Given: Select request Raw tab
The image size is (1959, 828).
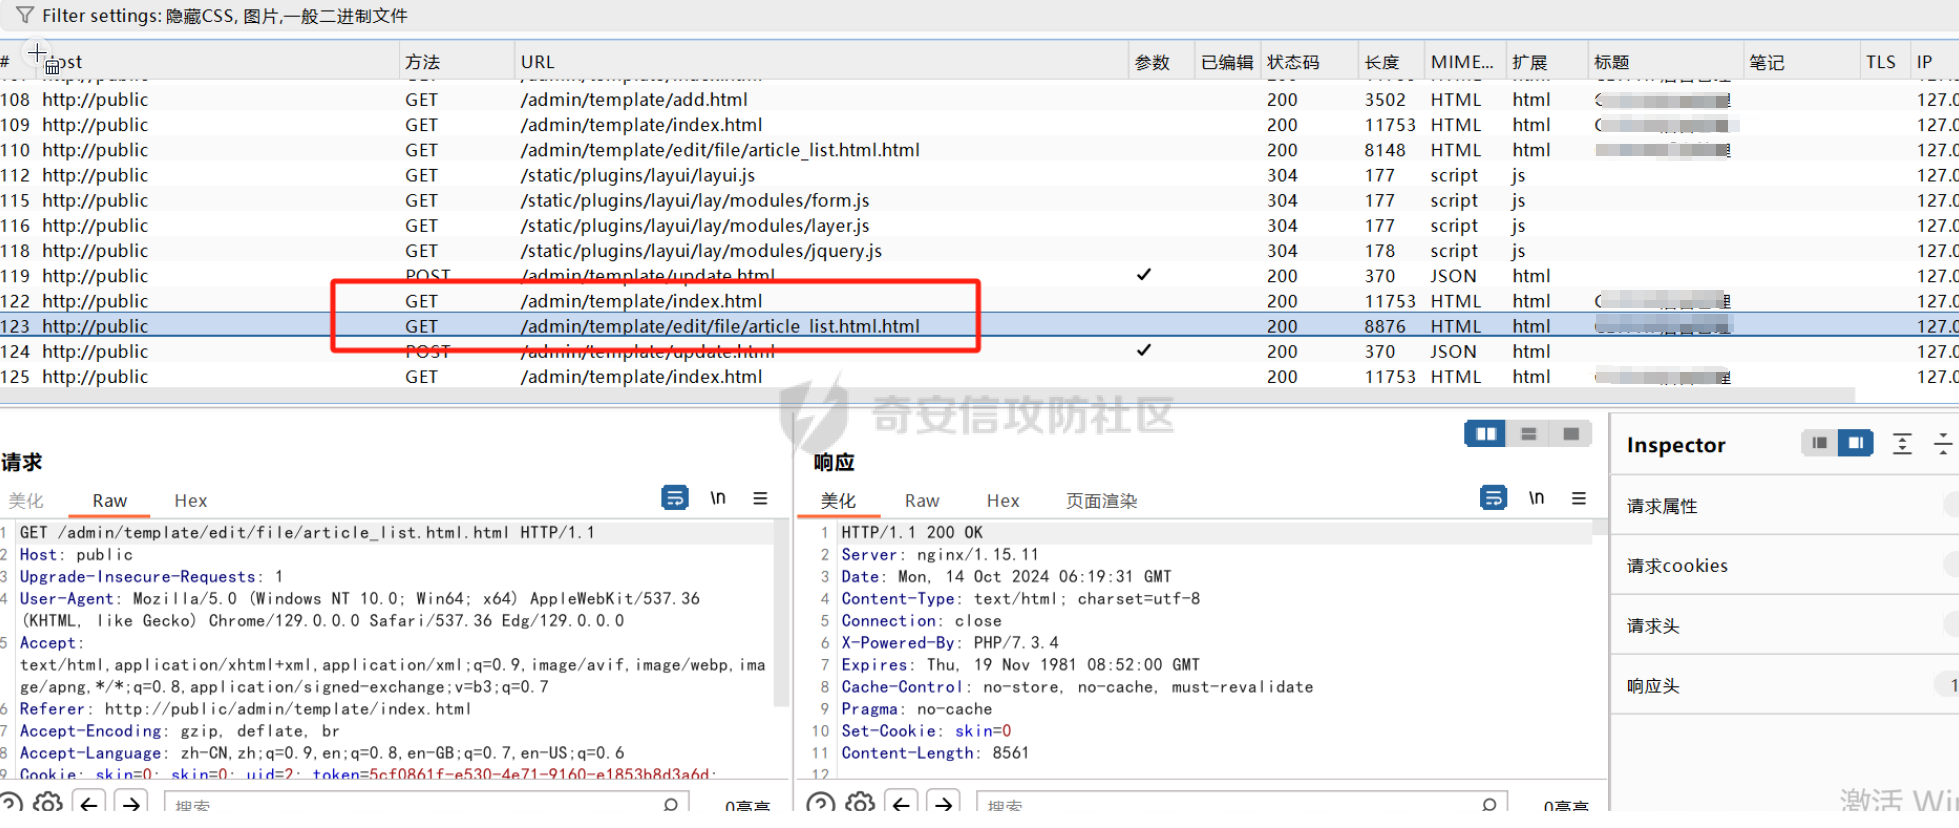Looking at the screenshot, I should [x=110, y=501].
